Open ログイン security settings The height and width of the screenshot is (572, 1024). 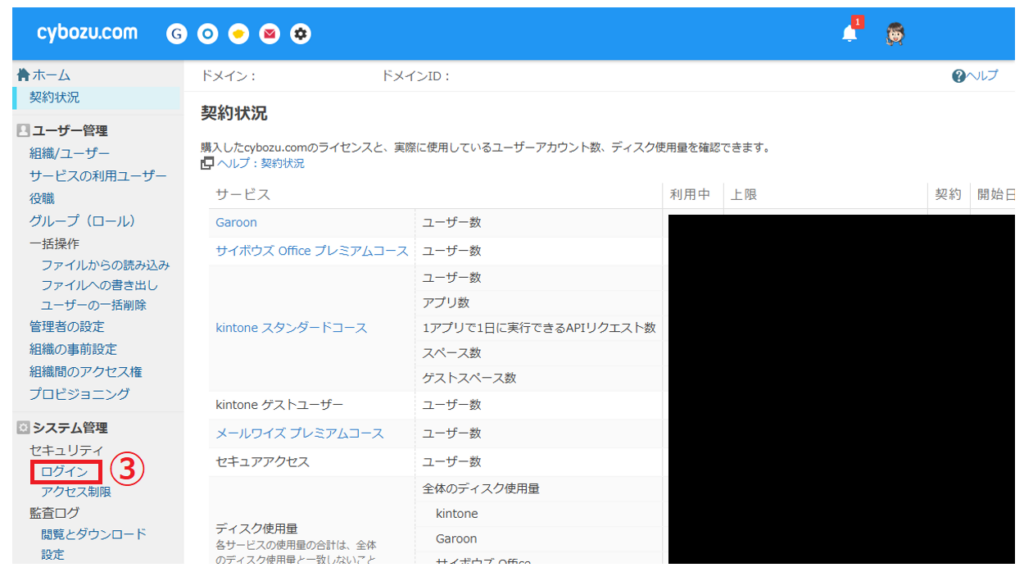(65, 471)
